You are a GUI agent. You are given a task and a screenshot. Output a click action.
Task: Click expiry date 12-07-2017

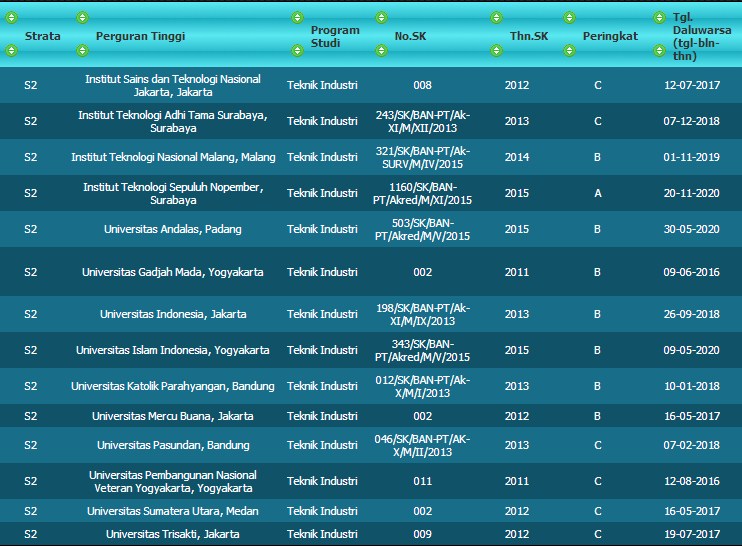[x=692, y=85]
